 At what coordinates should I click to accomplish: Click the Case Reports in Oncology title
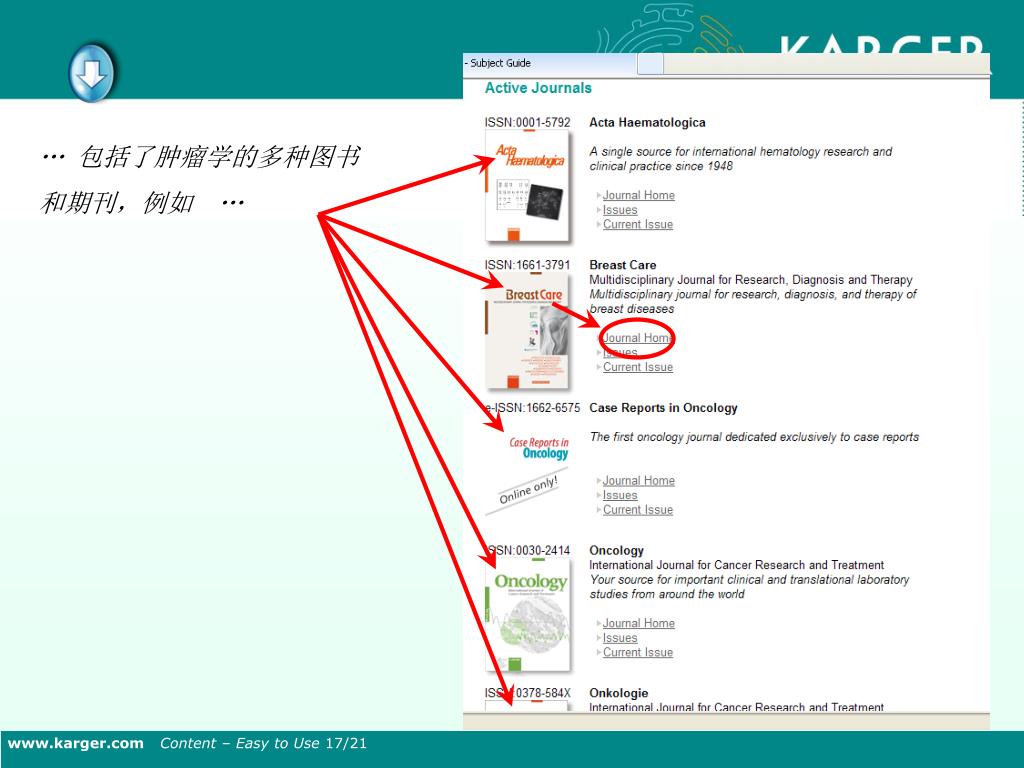click(x=663, y=408)
